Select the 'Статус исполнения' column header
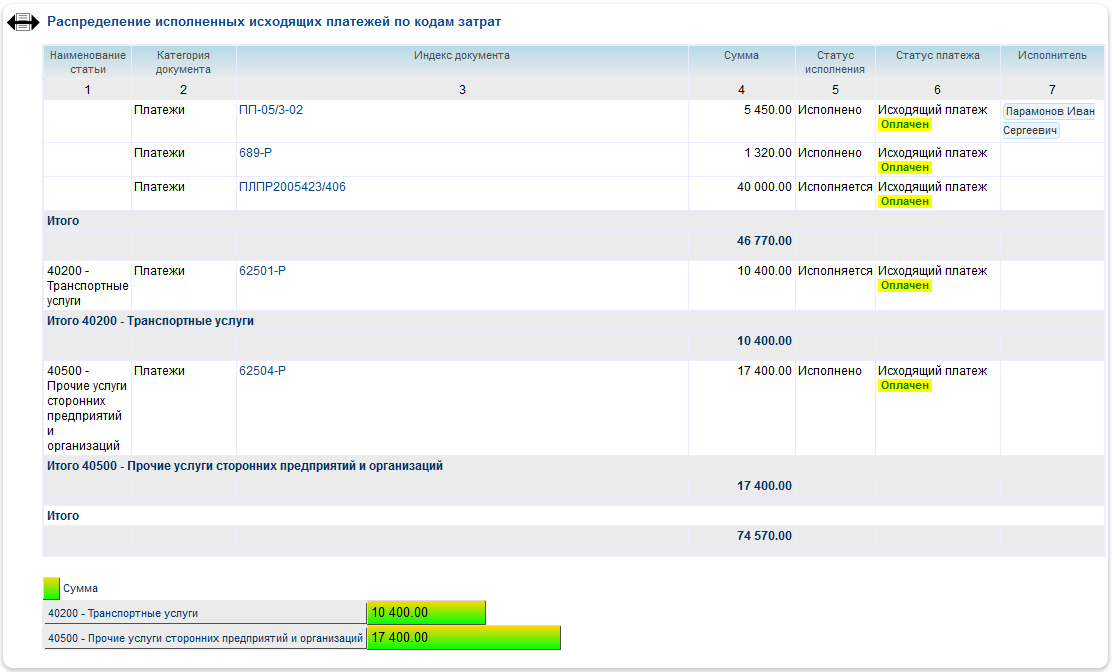The image size is (1112, 672). (835, 62)
